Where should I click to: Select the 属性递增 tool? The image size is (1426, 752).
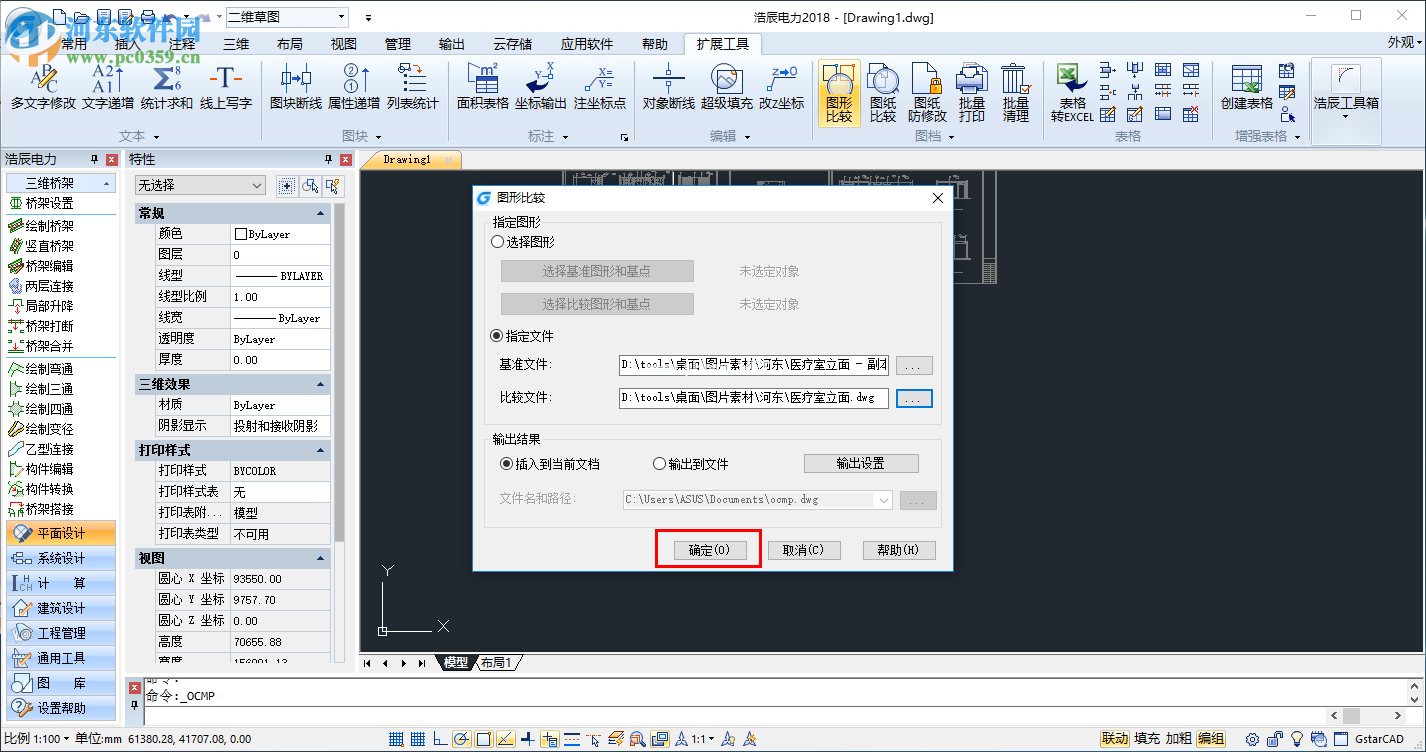[354, 87]
